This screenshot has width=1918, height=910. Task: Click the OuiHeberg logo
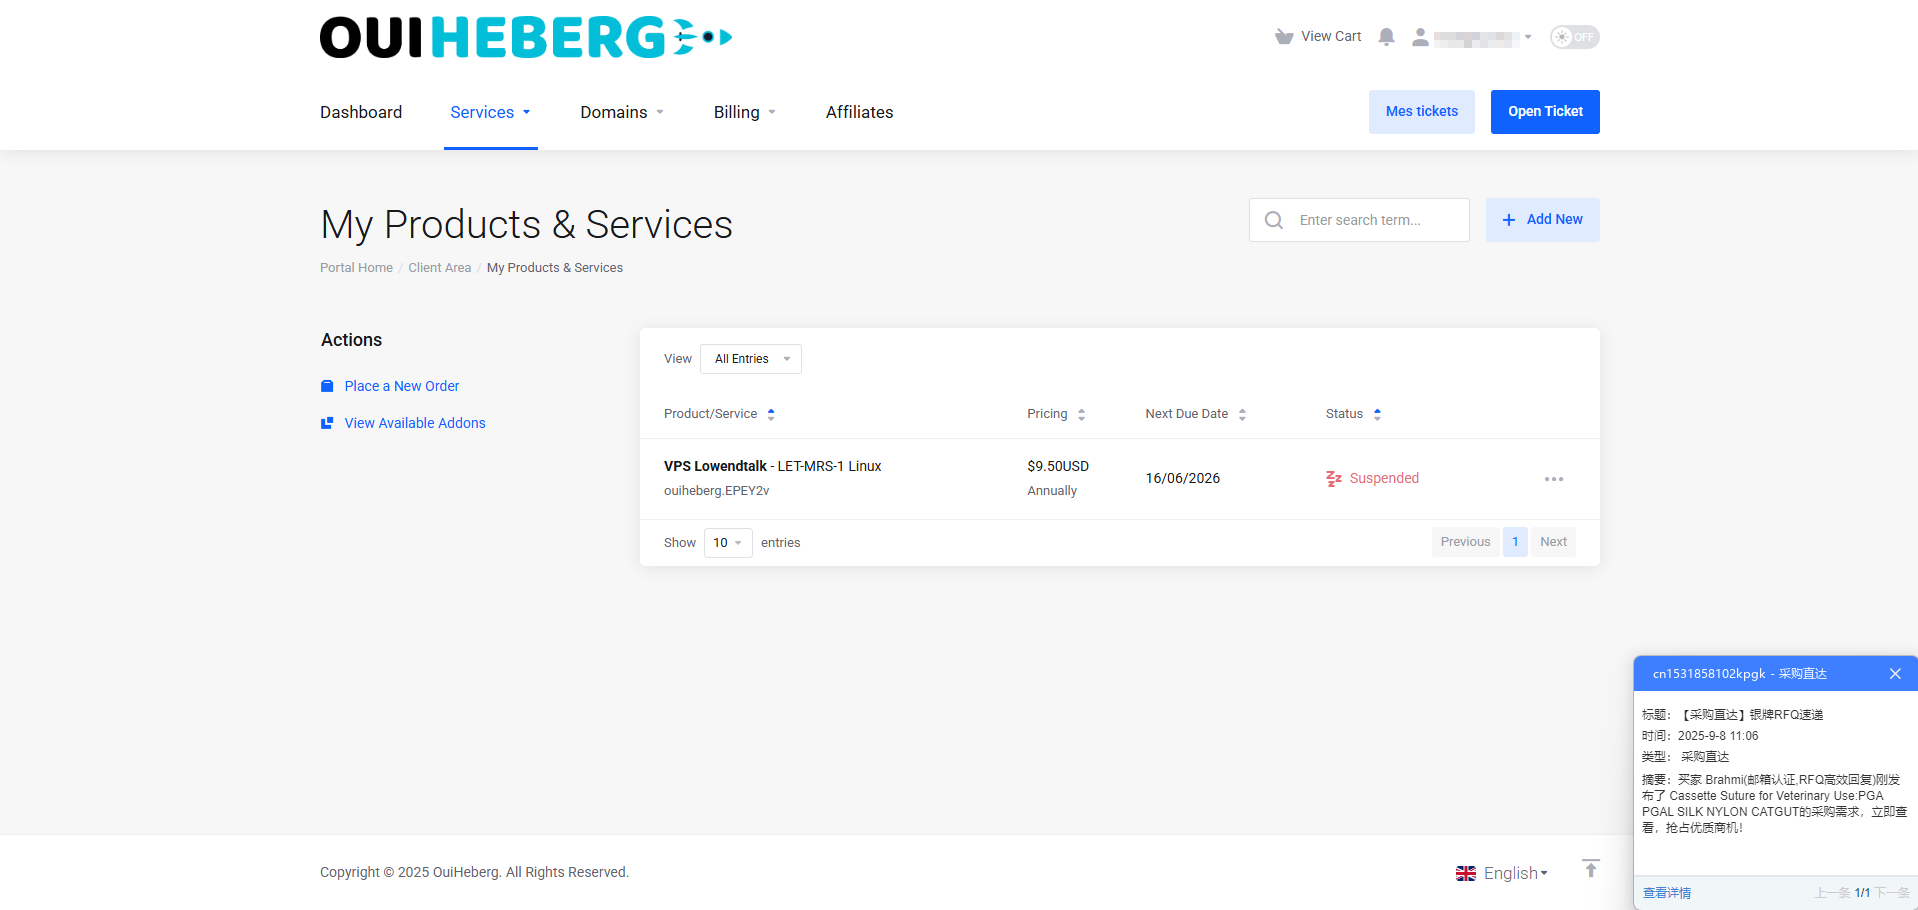tap(526, 37)
